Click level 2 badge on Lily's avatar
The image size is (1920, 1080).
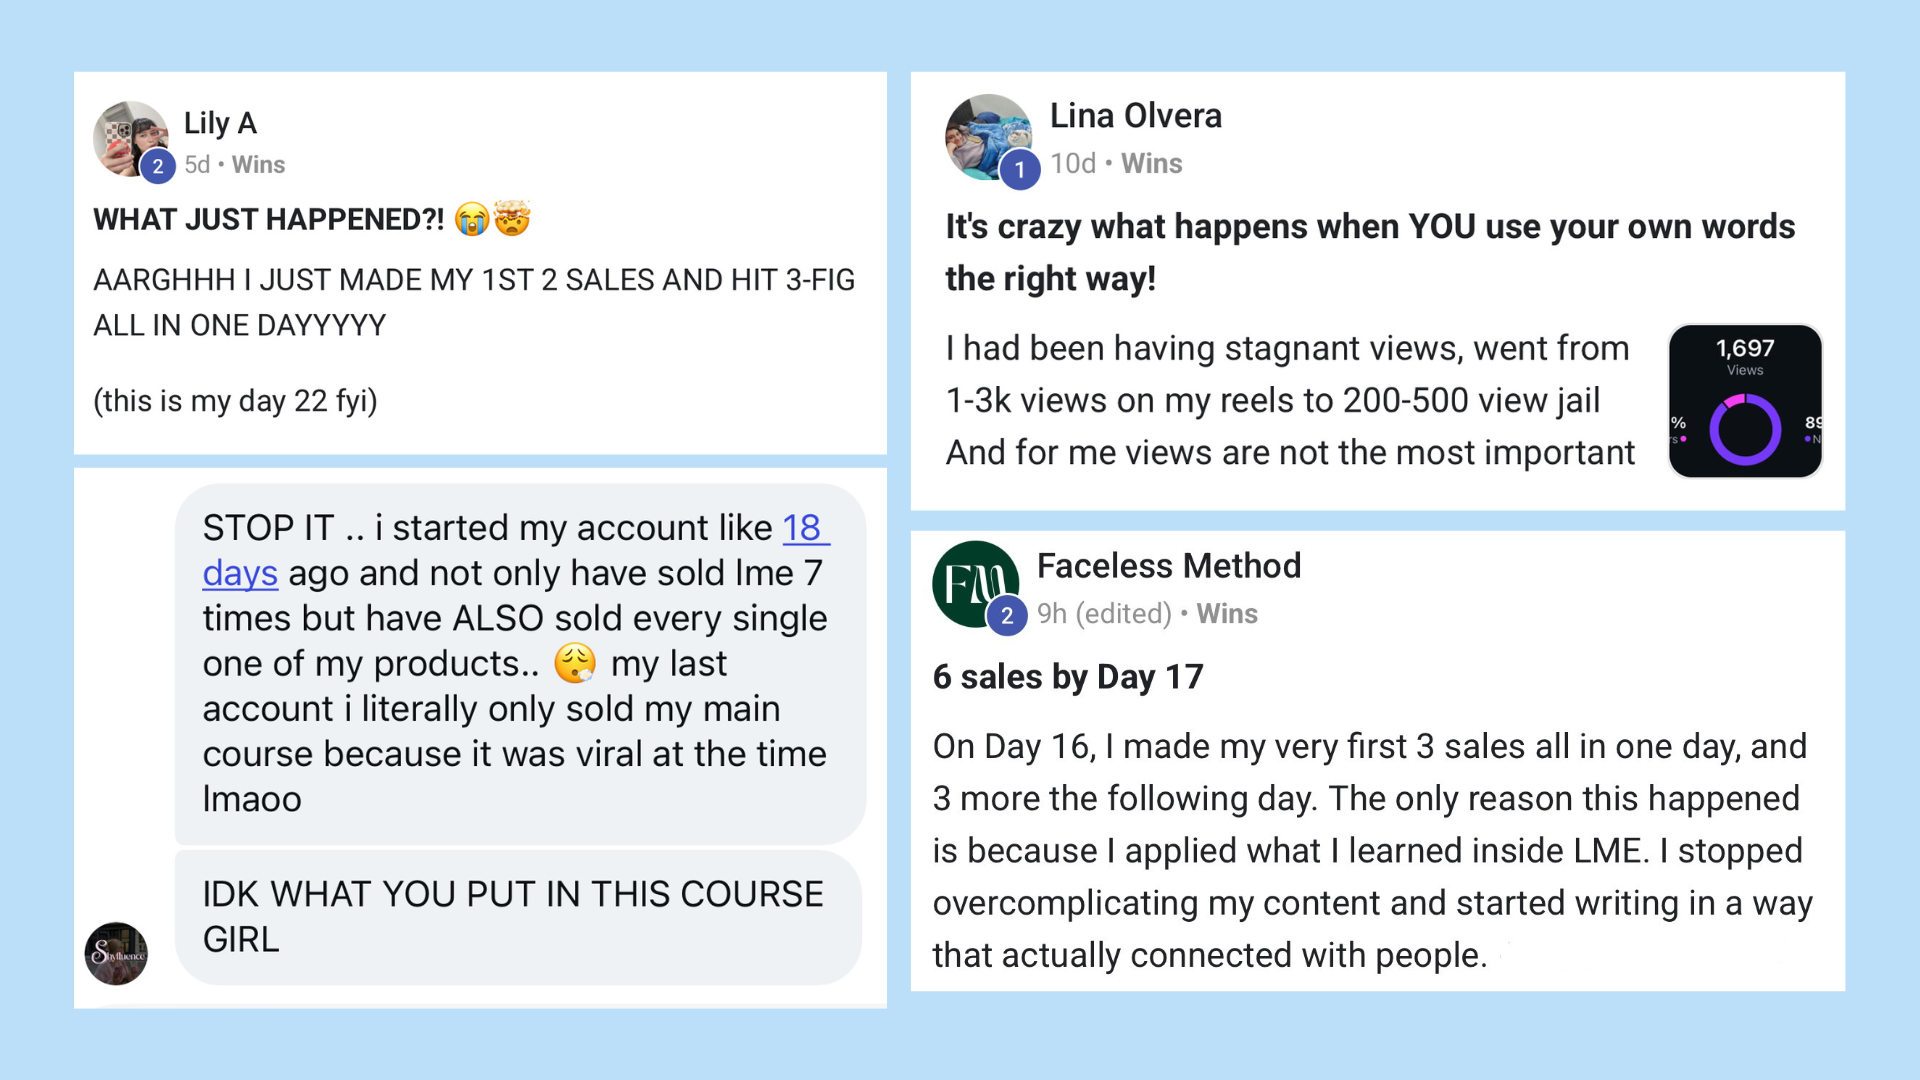tap(158, 167)
